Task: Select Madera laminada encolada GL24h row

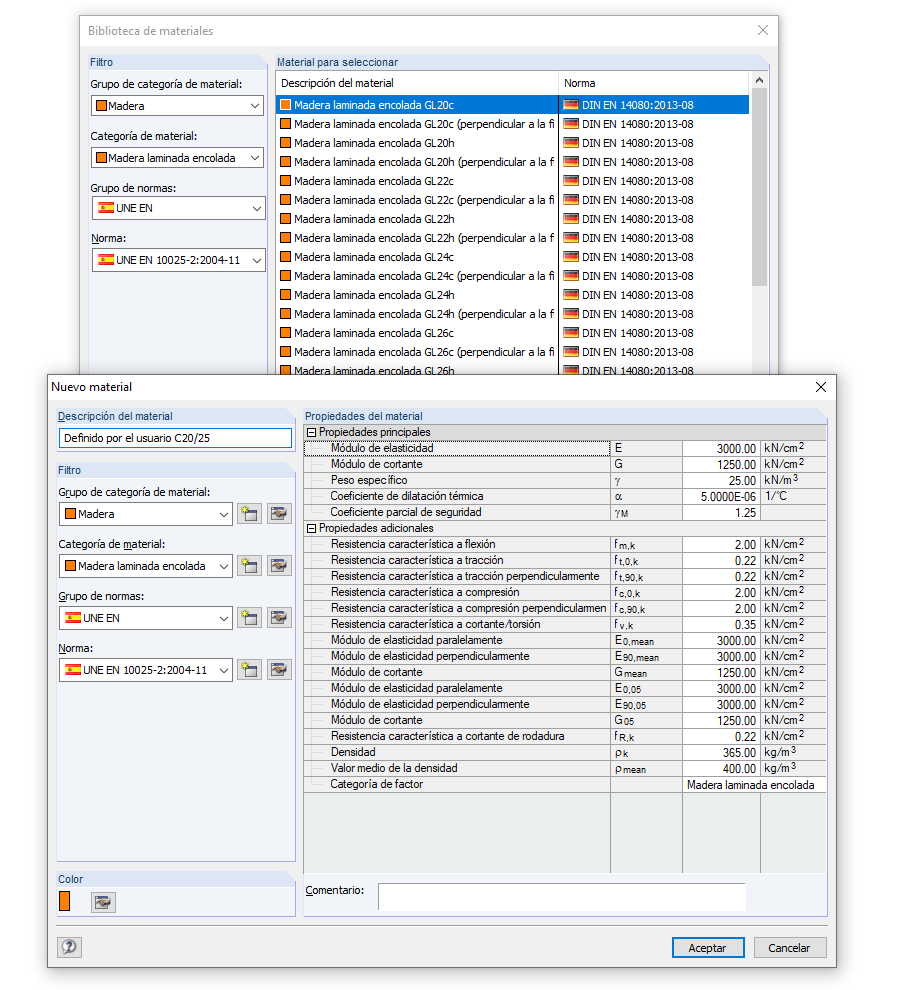Action: 512,295
